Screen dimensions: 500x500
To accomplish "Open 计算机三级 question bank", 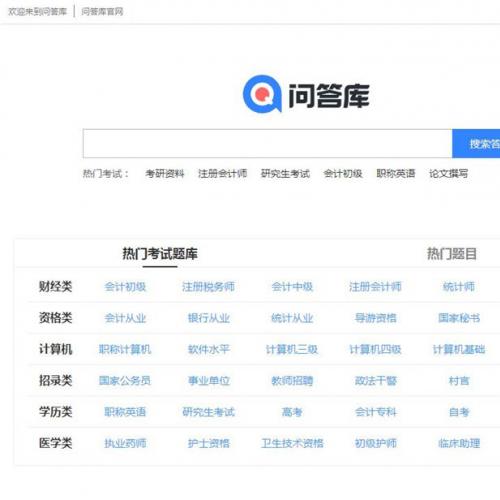I will 292,349.
